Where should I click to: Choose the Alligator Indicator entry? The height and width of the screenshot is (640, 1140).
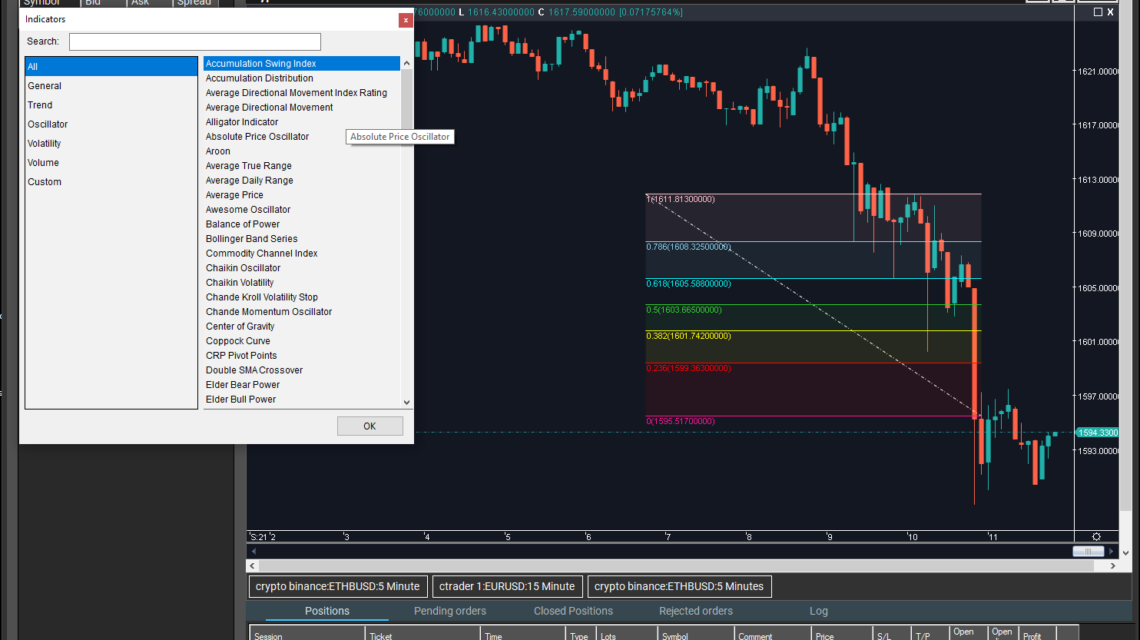point(242,122)
